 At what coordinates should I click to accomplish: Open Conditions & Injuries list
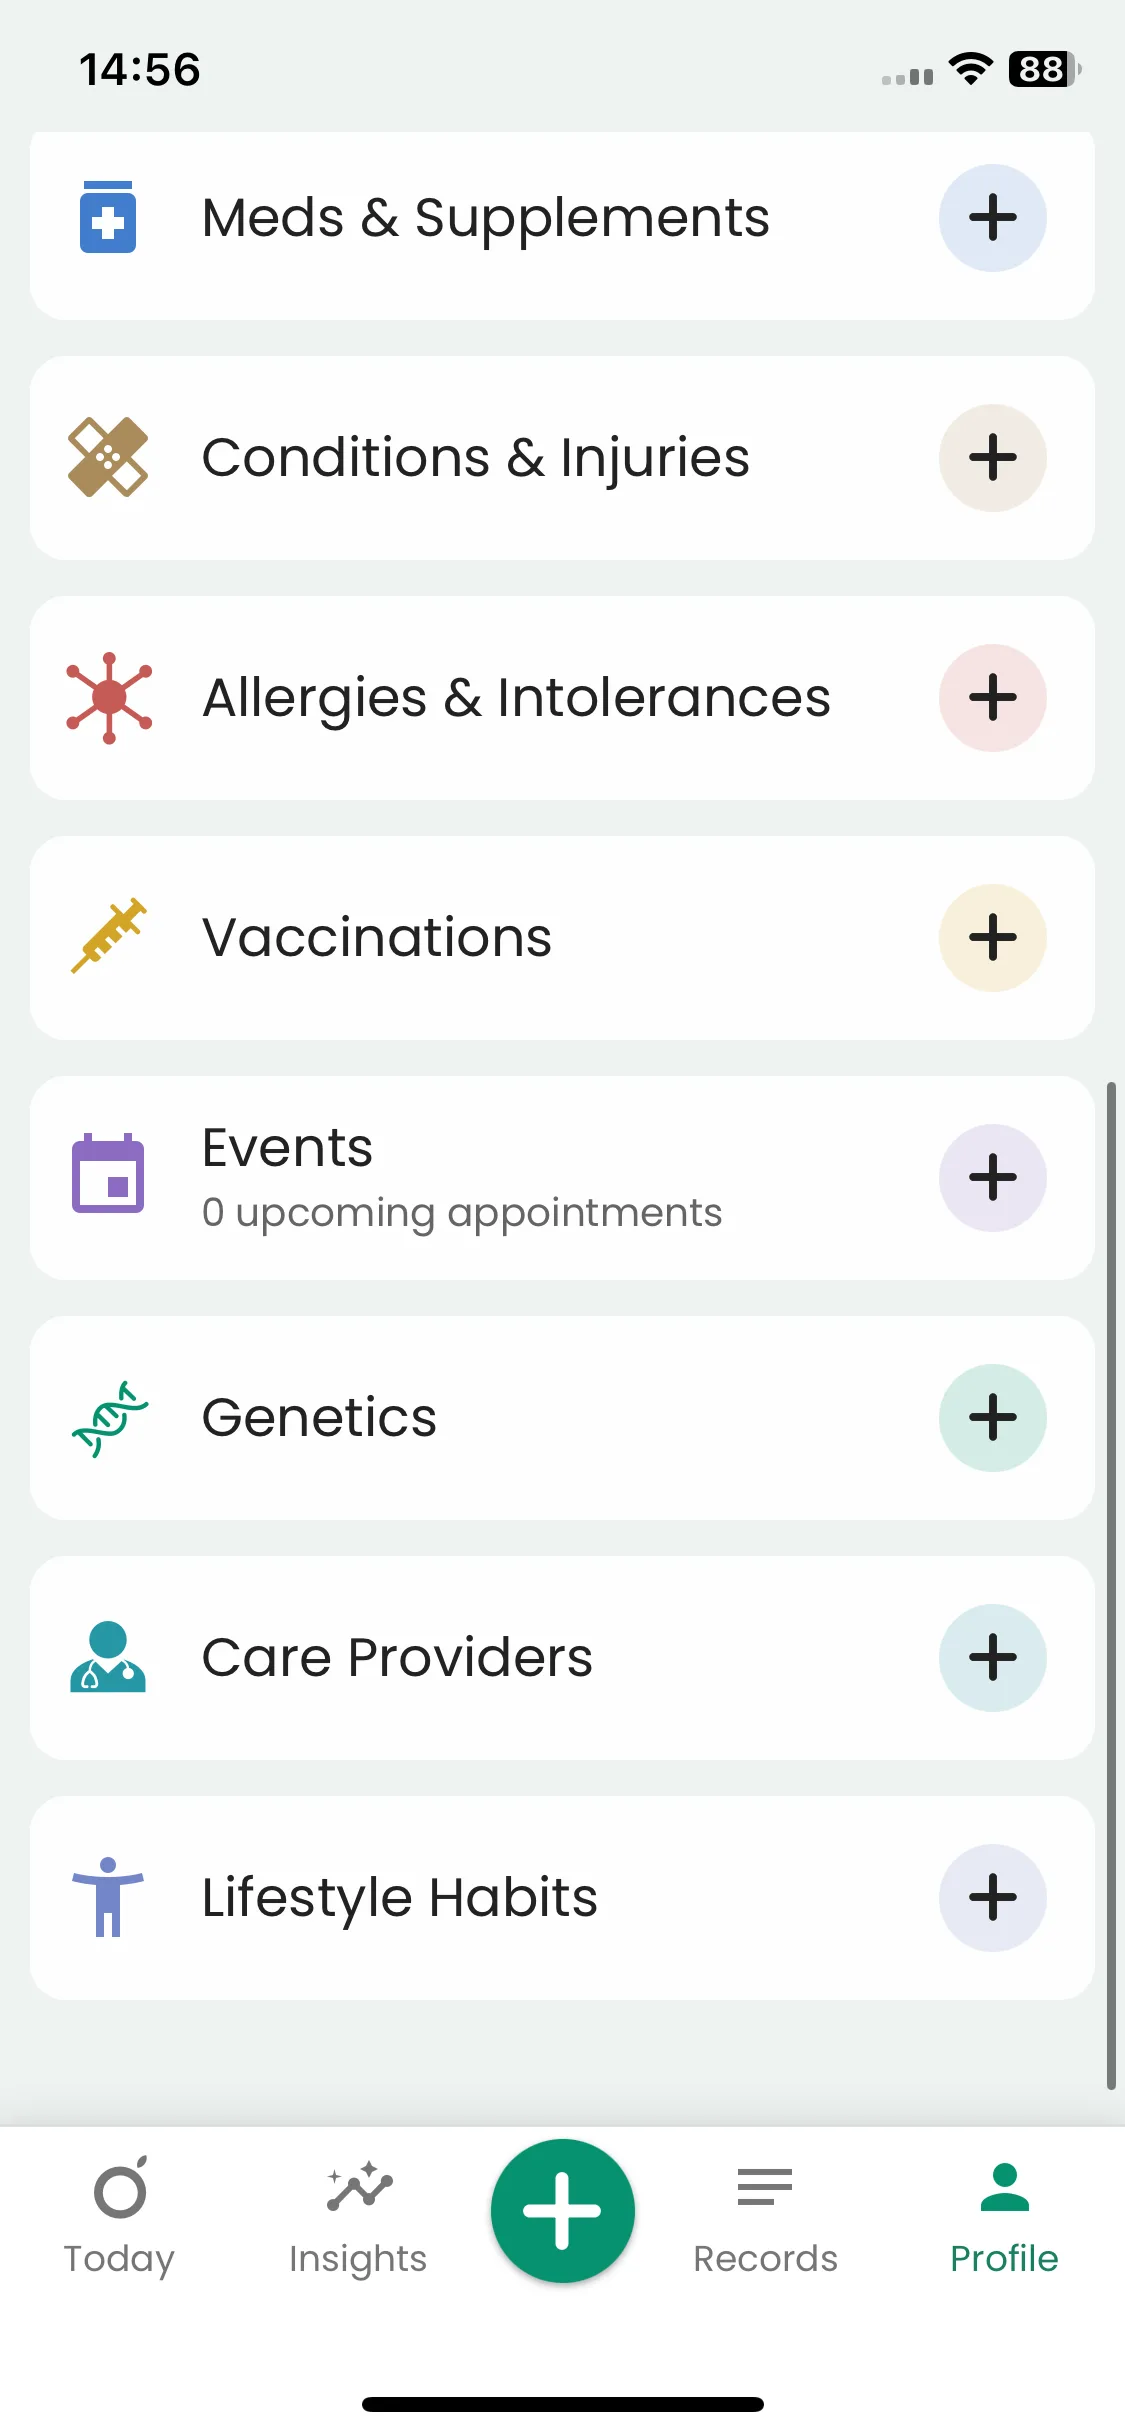coord(475,458)
